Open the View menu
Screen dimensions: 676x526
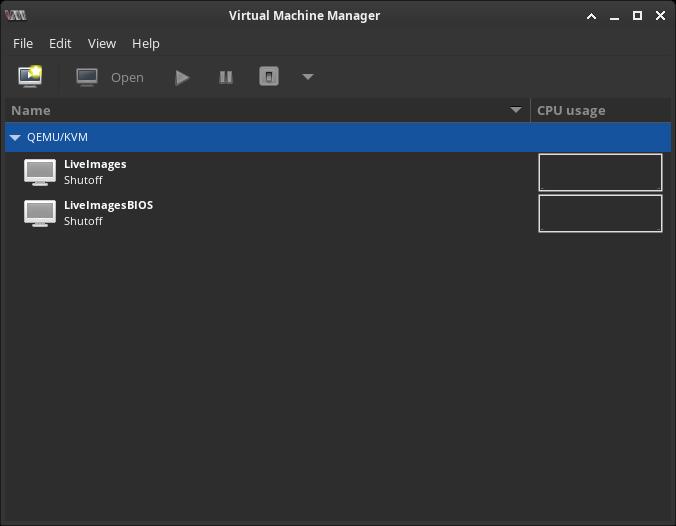(102, 44)
